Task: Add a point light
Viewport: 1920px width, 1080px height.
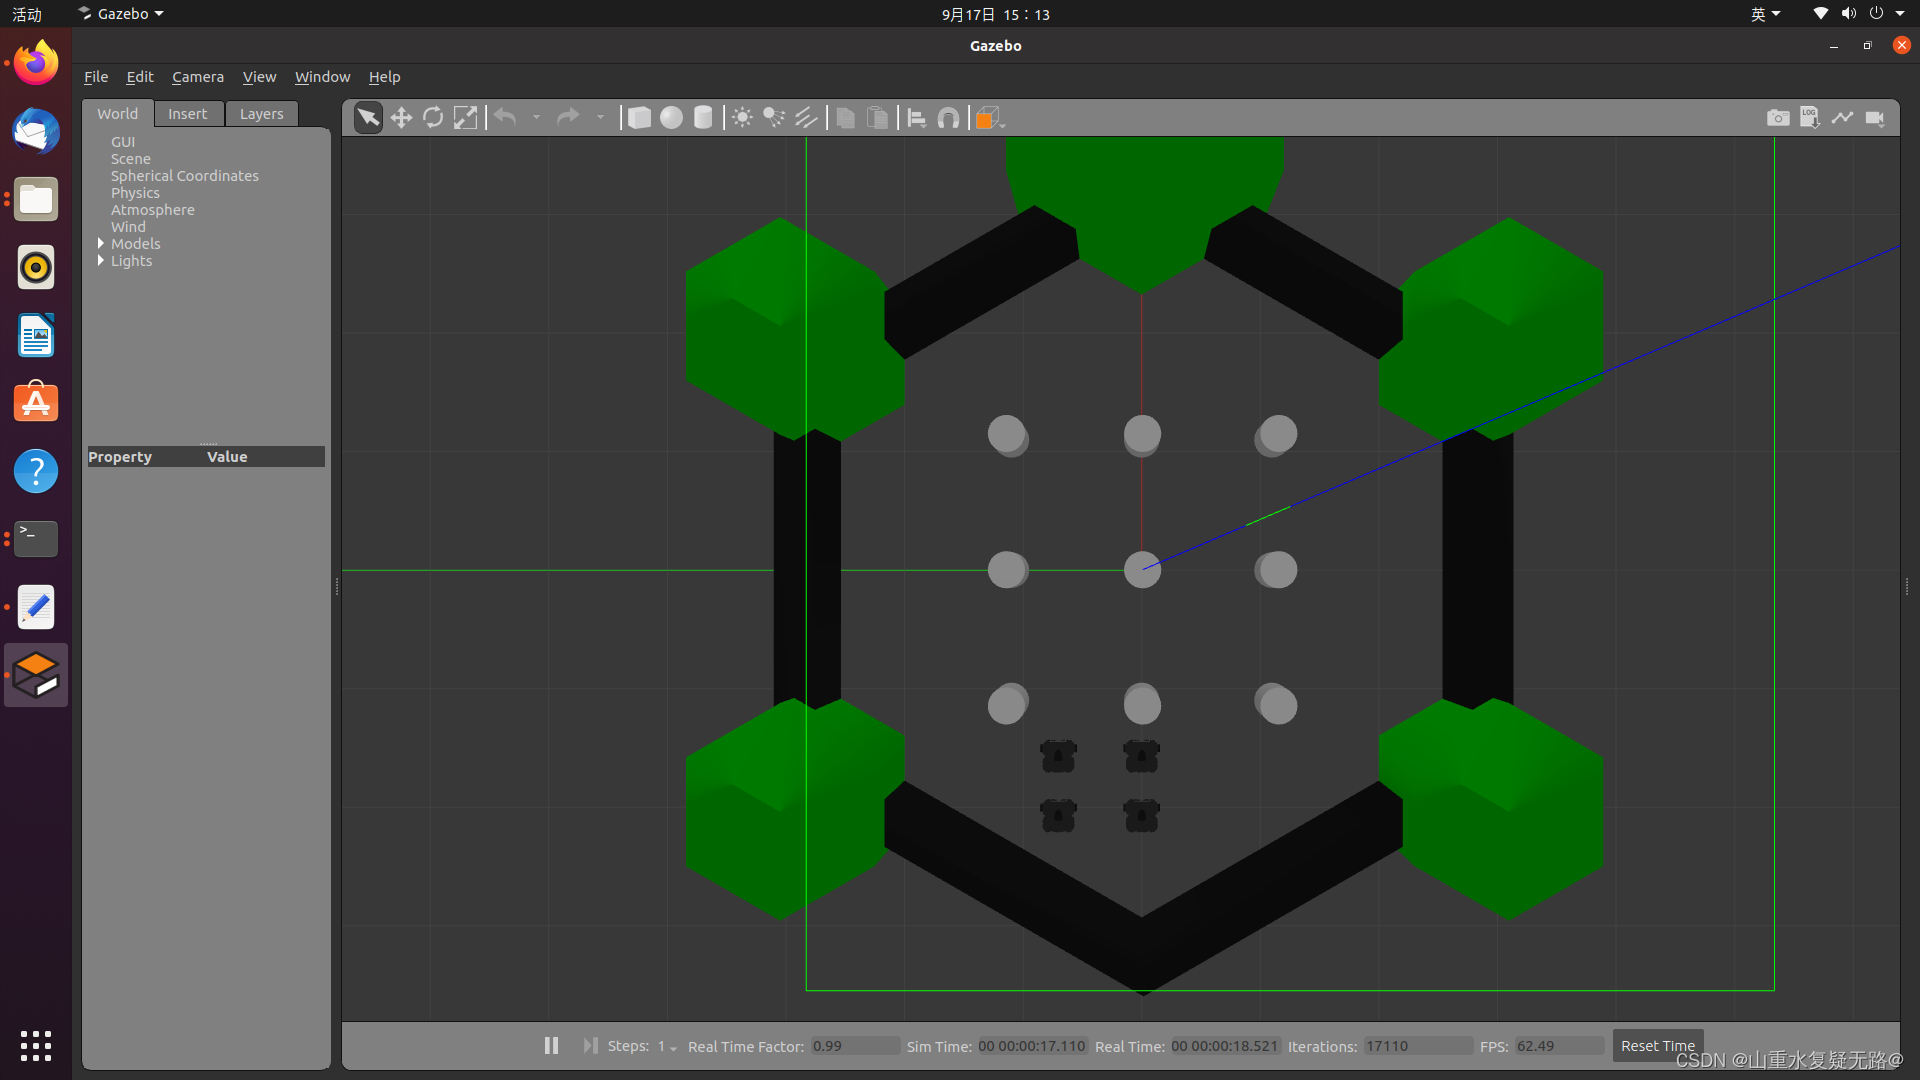Action: tap(742, 118)
